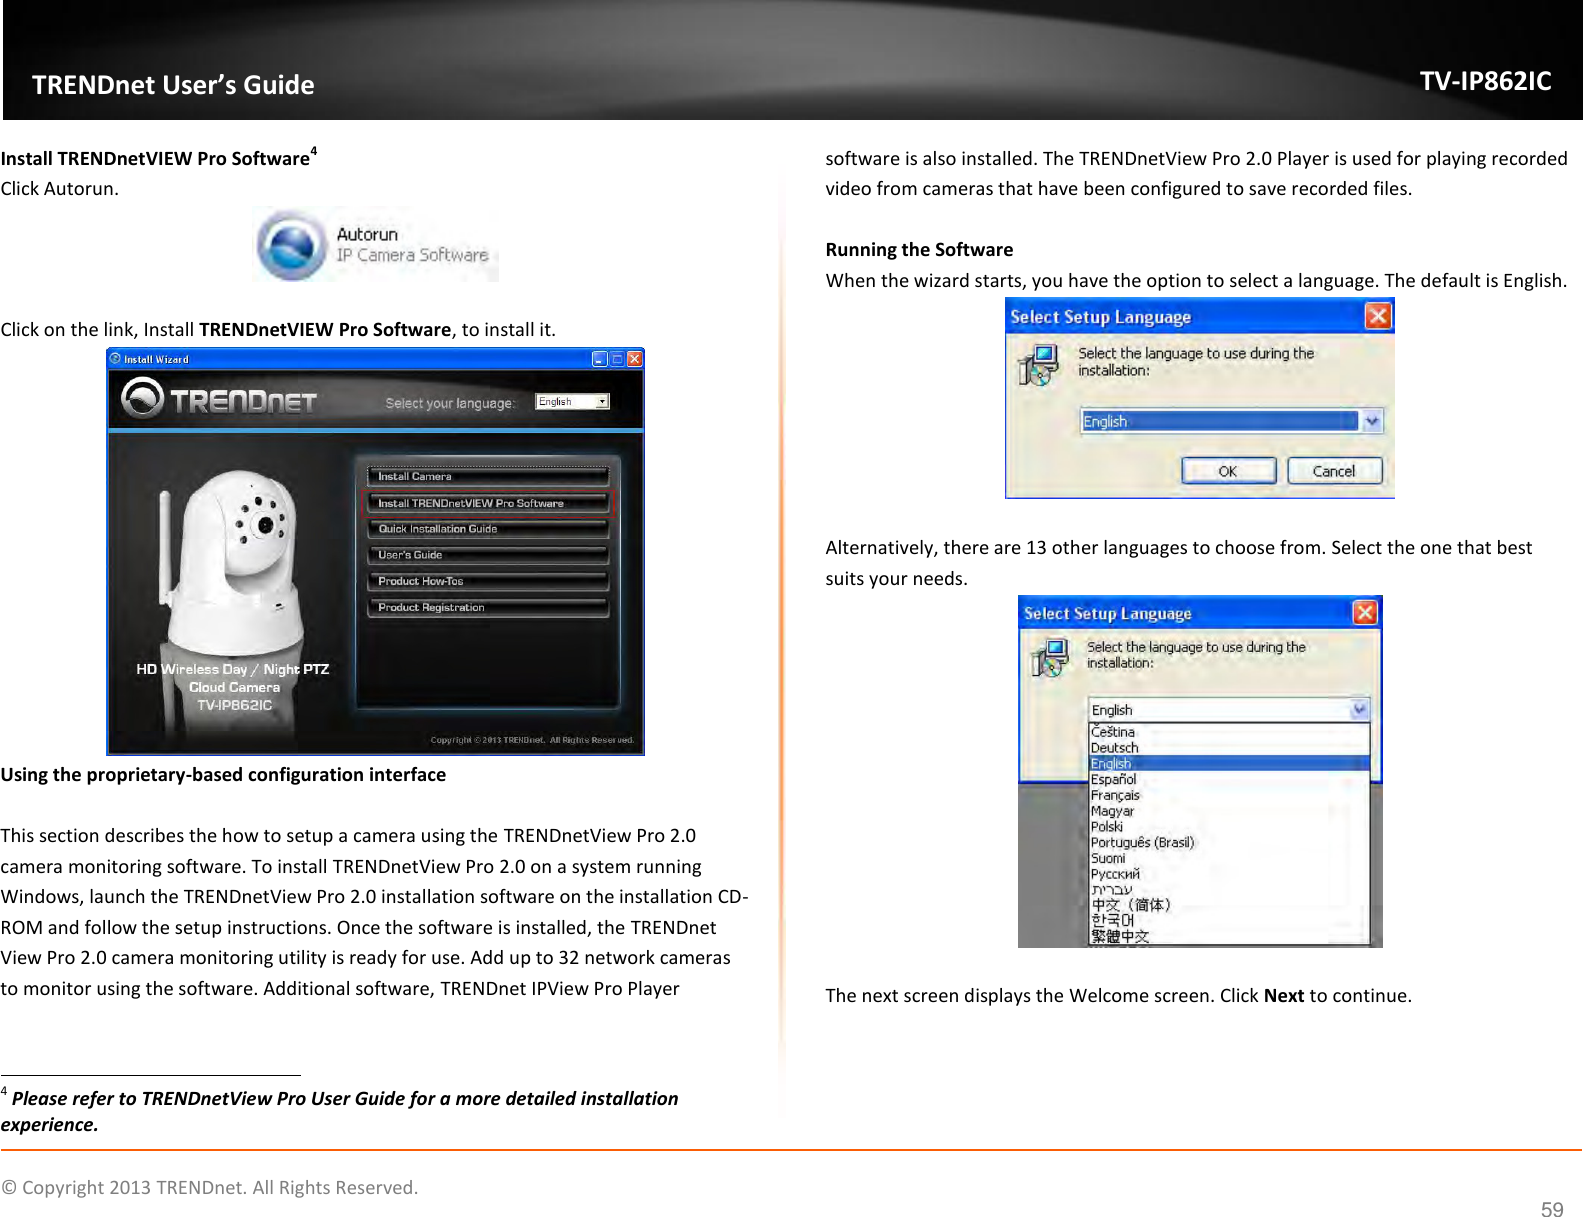
Task: Select Suomi from the language list
Action: [x=1229, y=858]
